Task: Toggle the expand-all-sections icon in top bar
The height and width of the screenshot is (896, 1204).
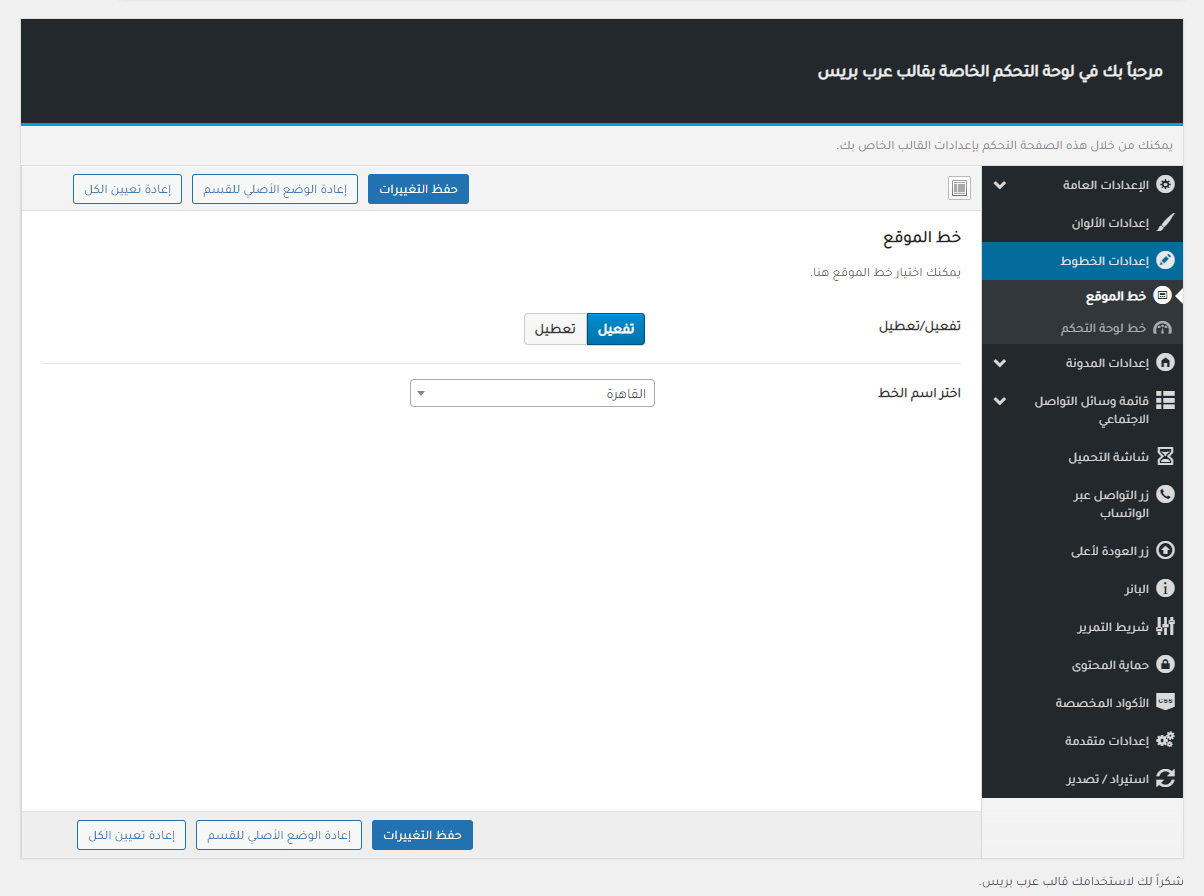Action: tap(959, 188)
